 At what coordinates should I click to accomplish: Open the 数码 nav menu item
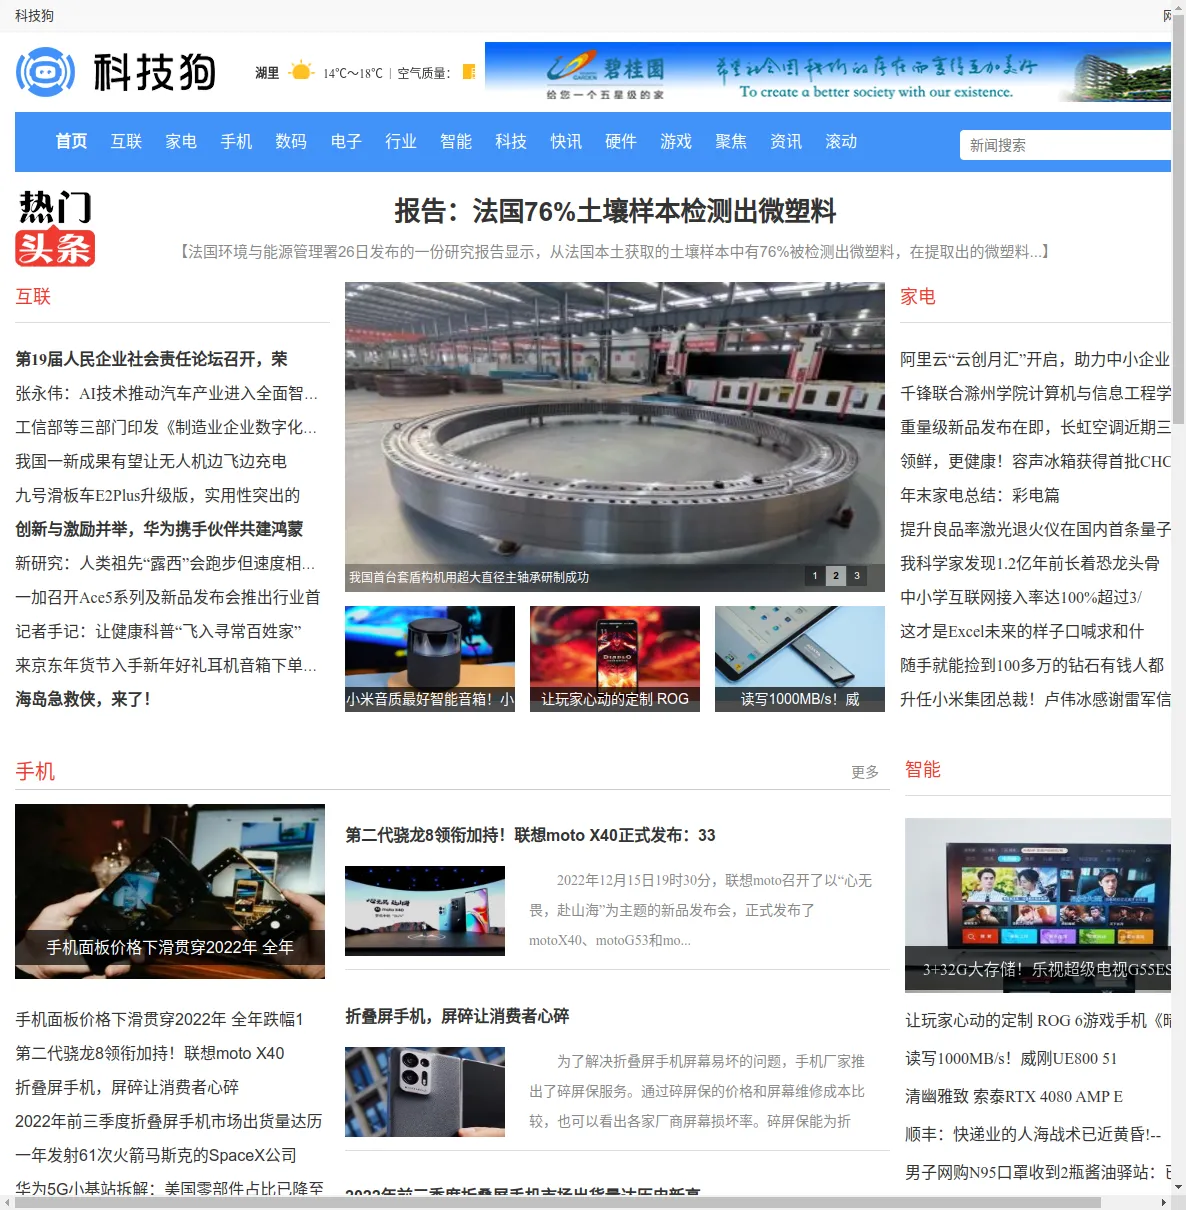[x=291, y=142]
